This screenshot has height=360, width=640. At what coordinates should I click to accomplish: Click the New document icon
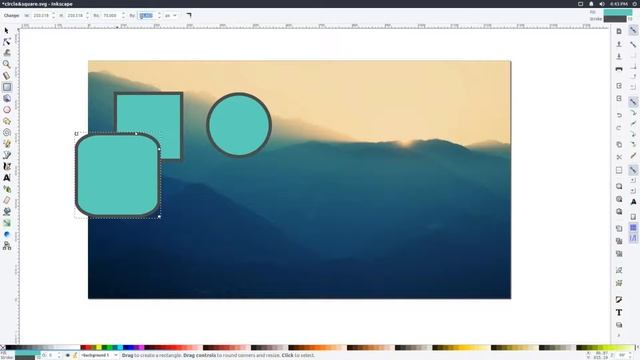(619, 31)
